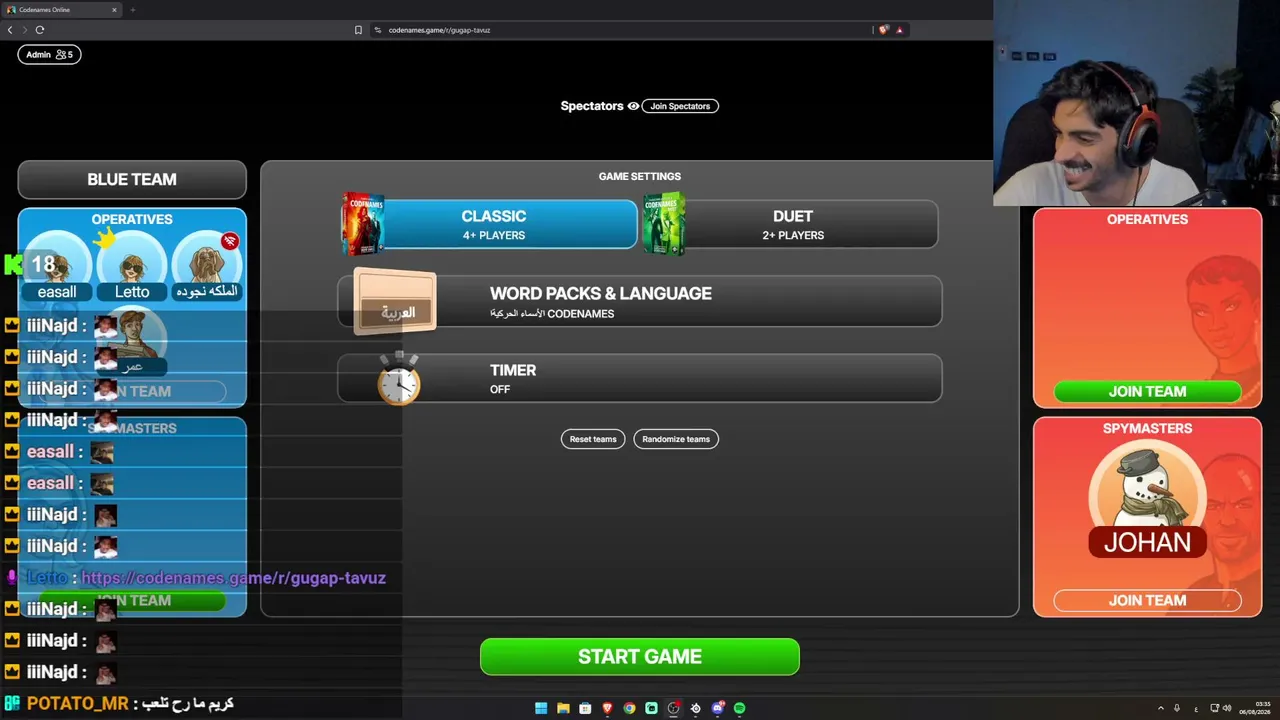Click the الملكه نجوده player avatar
Image resolution: width=1280 pixels, height=720 pixels.
[207, 265]
